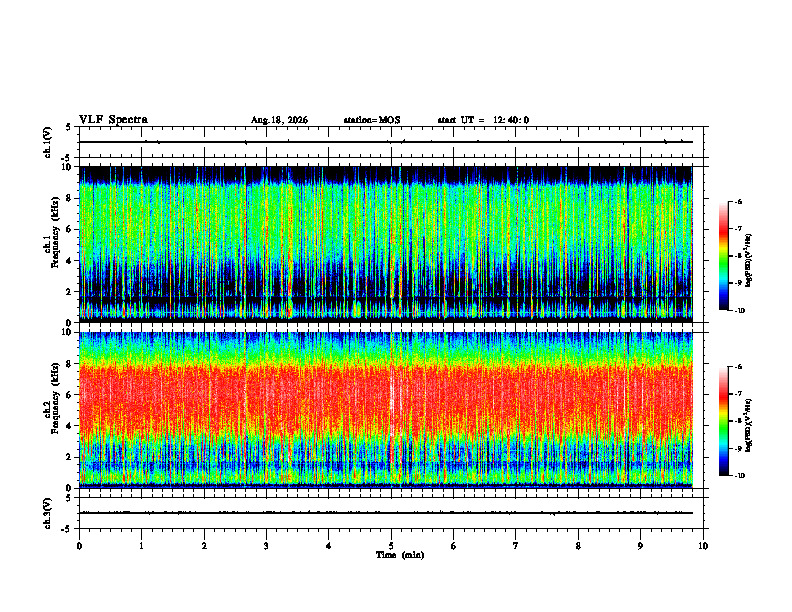792x612 pixels.
Task: Click the ch.2 color bar label "-10"
Action: click(739, 476)
